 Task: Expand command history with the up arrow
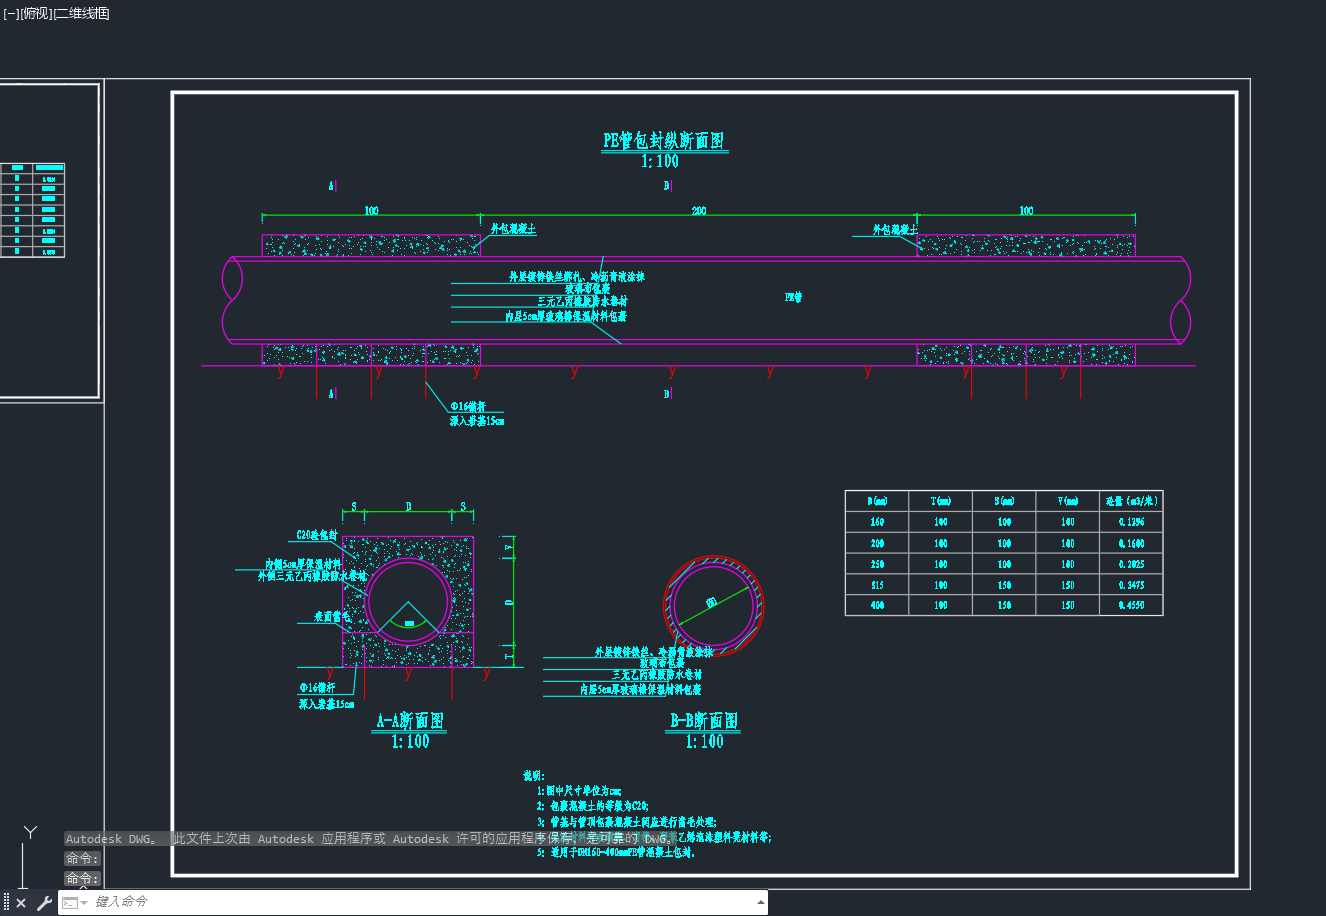point(761,902)
